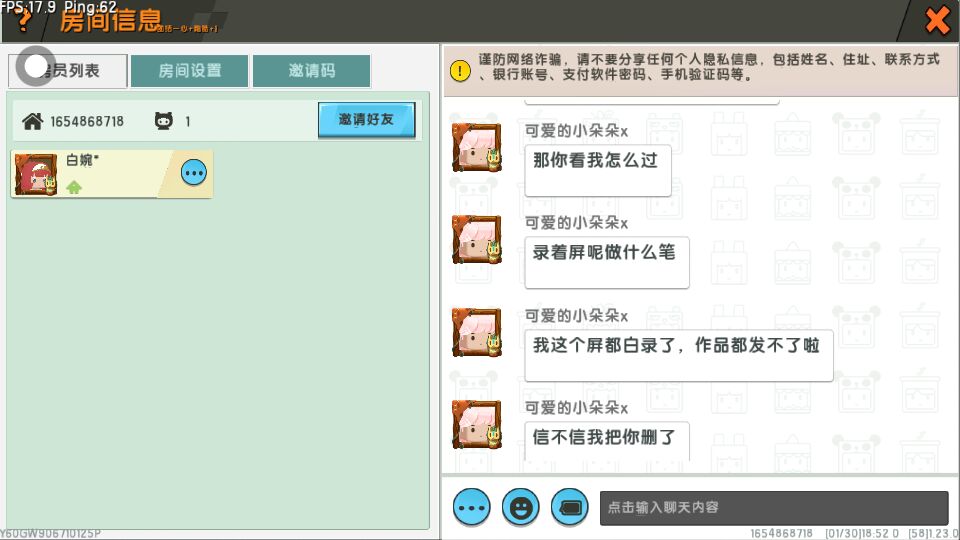Click 白婉's avatar in member list
Viewport: 960px width, 540px height.
click(36, 174)
